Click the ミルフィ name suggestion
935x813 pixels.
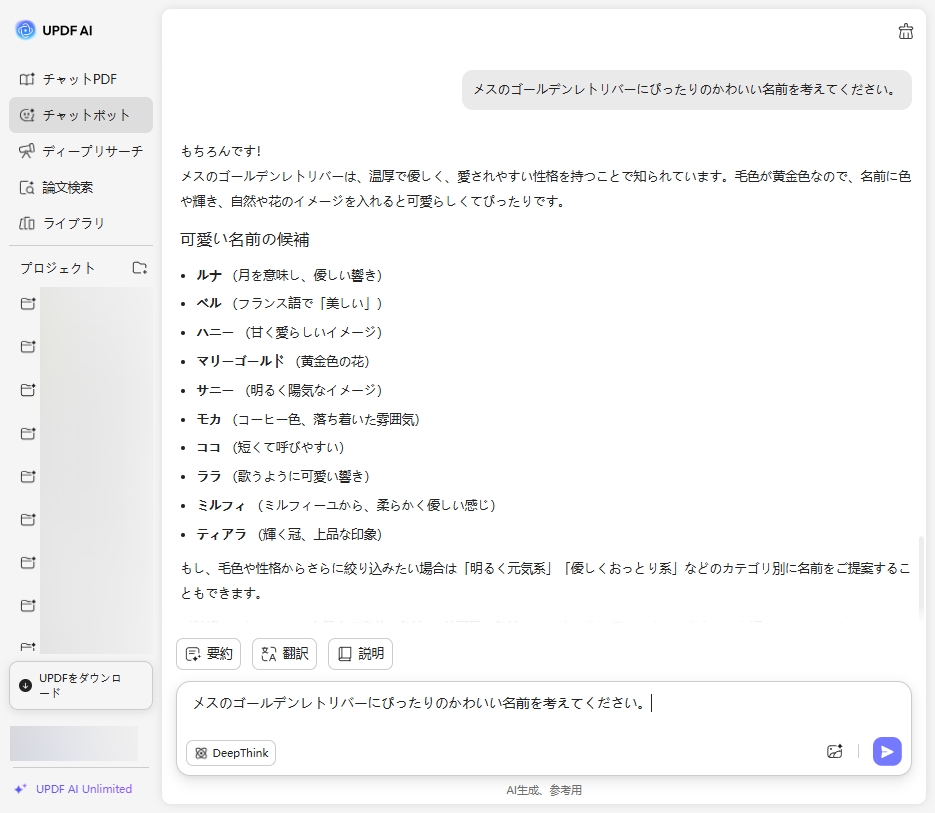[x=221, y=505]
